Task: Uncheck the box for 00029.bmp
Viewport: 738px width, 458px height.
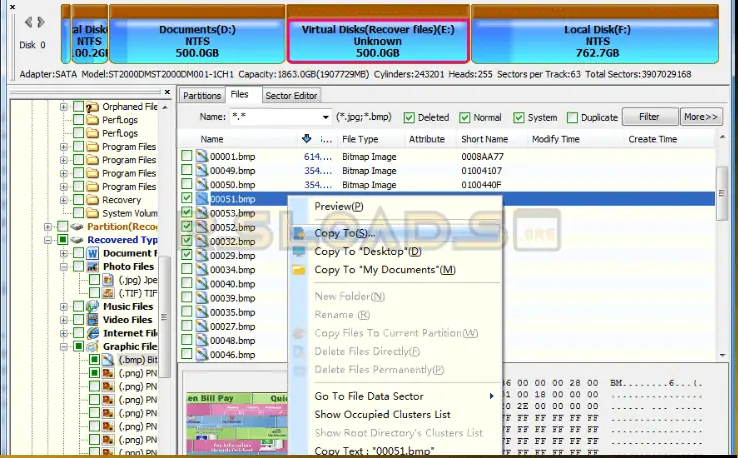Action: [x=187, y=255]
